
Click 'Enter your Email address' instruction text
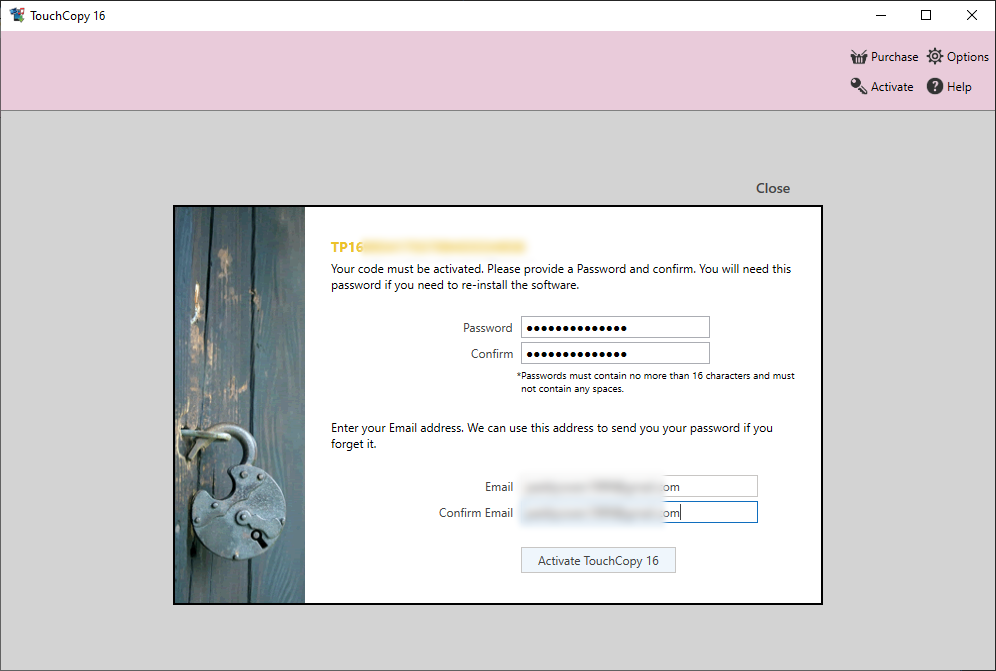[551, 436]
